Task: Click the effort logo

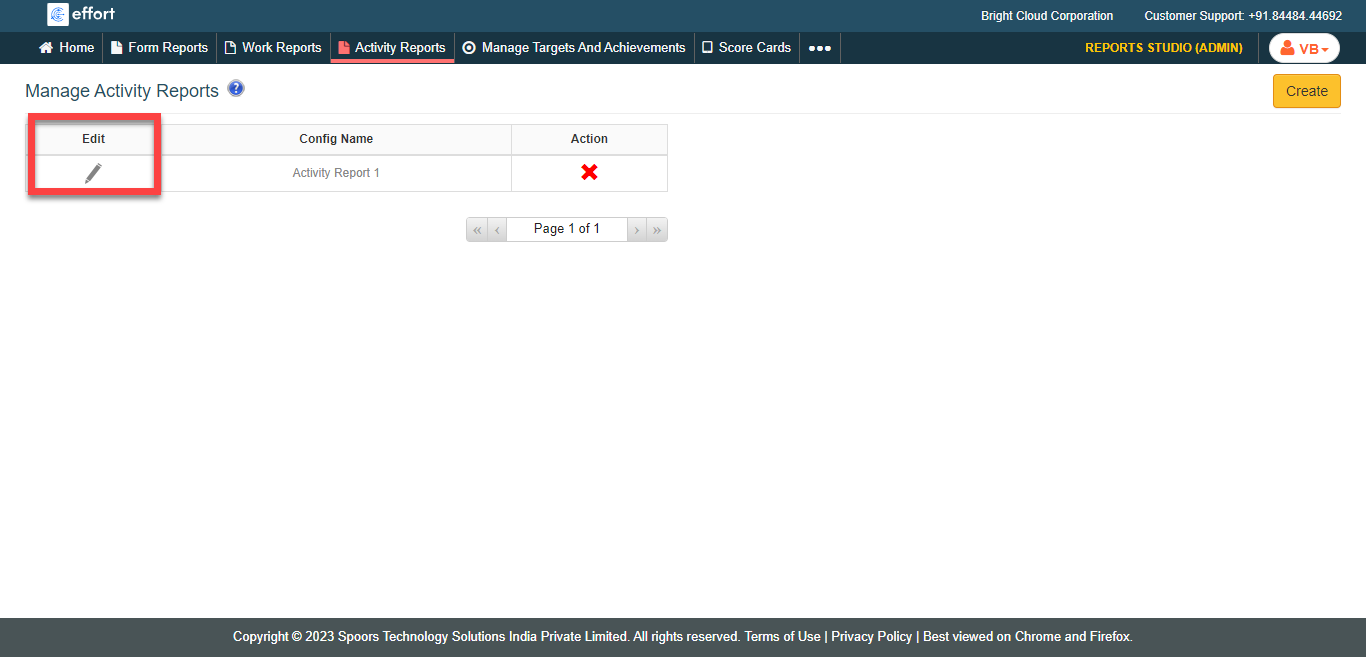Action: [81, 14]
